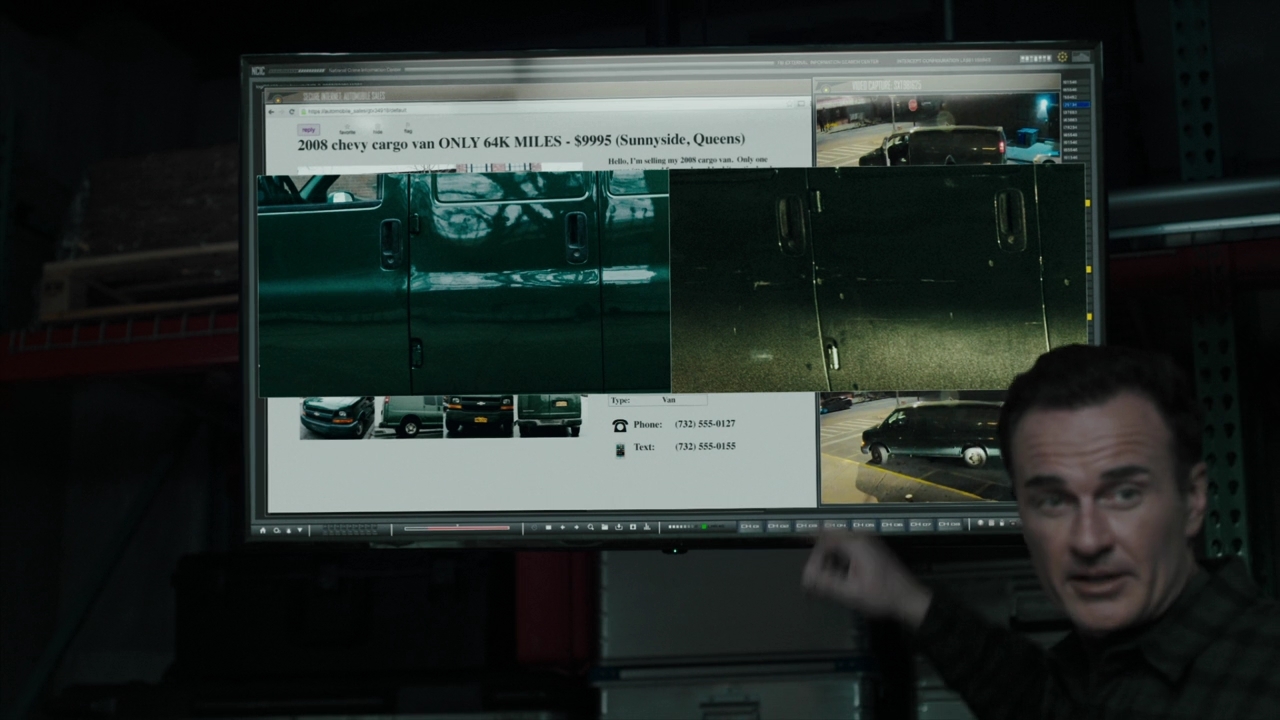The width and height of the screenshot is (1280, 720).
Task: Select the first channel tab in bottom bar
Action: click(750, 526)
